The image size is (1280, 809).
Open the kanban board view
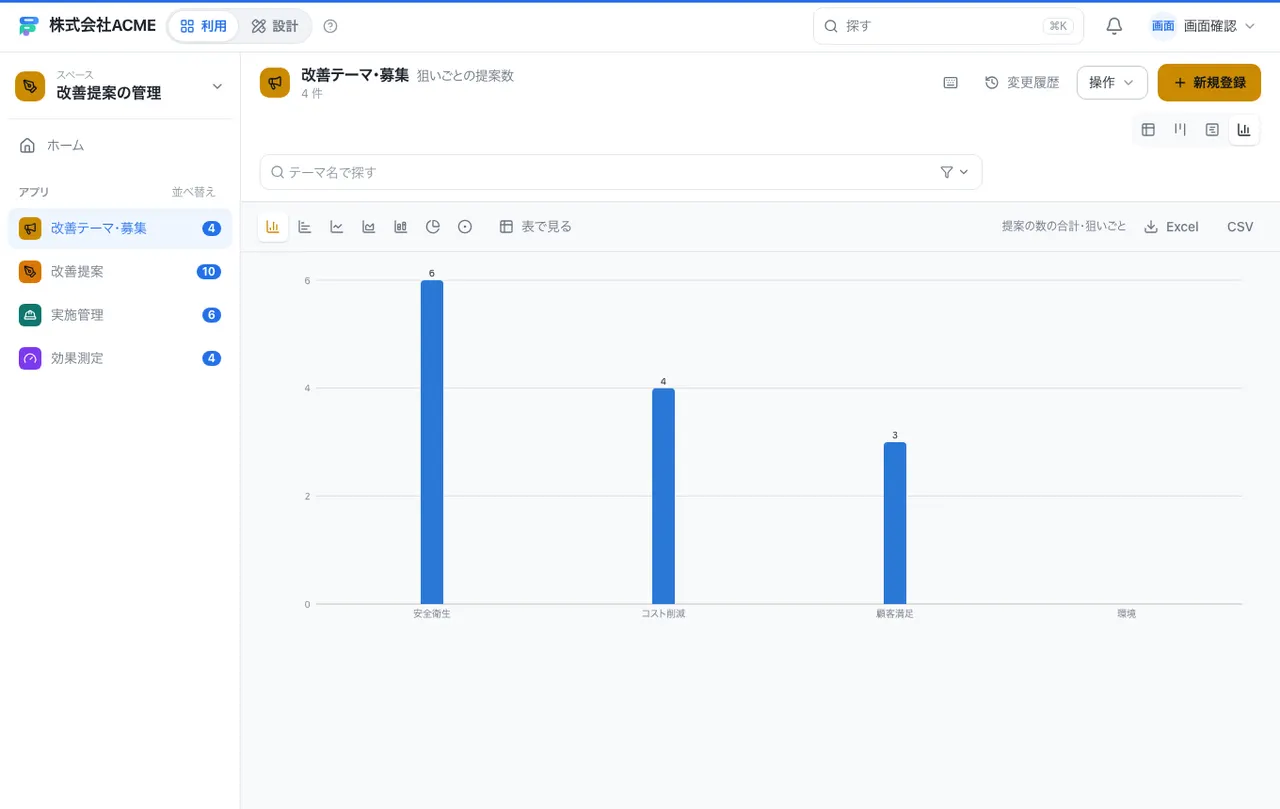pyautogui.click(x=1180, y=129)
